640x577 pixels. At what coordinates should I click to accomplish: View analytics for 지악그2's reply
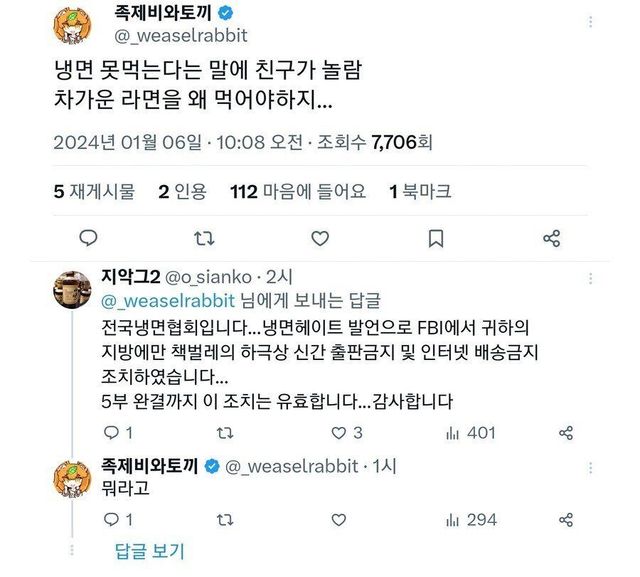click(453, 433)
